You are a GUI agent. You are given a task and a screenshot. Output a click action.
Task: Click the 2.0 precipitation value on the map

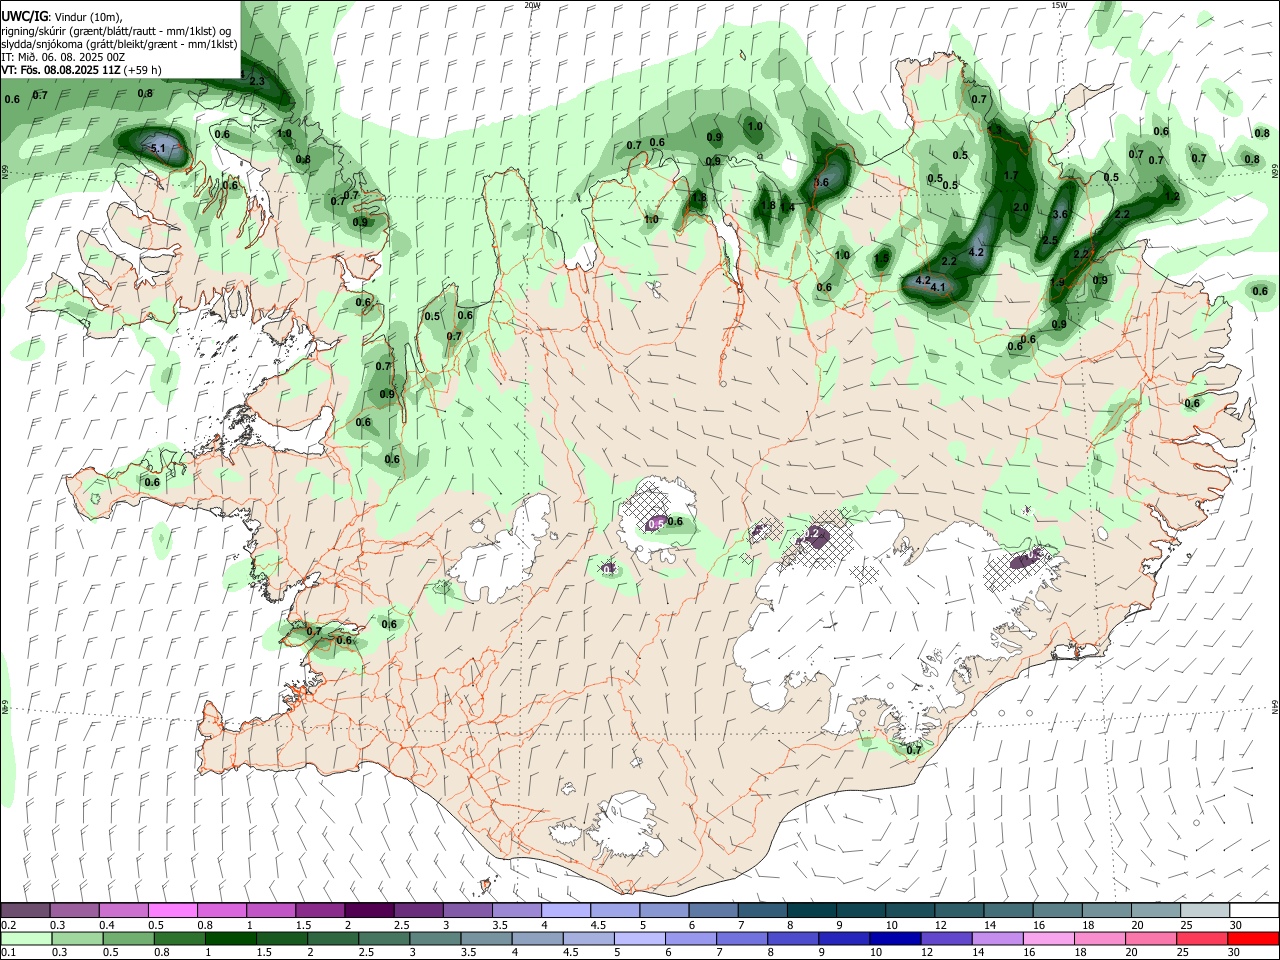tap(1021, 207)
